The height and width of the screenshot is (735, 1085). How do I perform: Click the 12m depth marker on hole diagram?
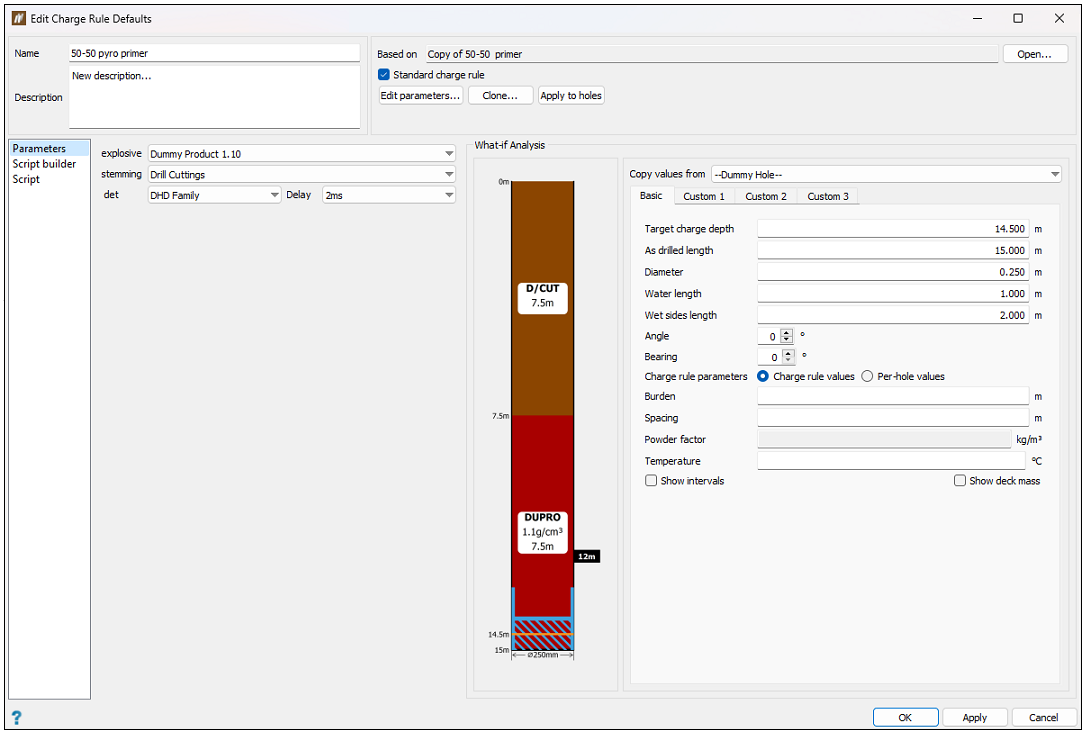(x=587, y=556)
